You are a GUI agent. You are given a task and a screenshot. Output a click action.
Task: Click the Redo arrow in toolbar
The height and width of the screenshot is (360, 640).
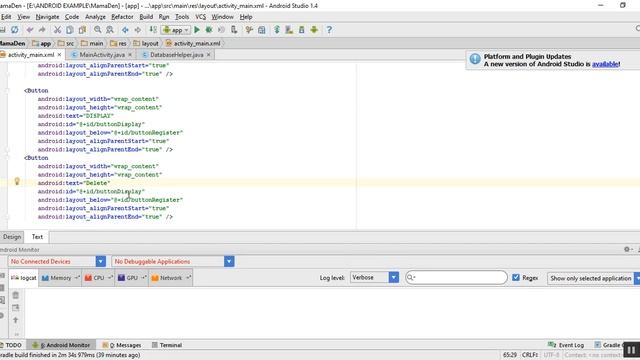(x=42, y=30)
